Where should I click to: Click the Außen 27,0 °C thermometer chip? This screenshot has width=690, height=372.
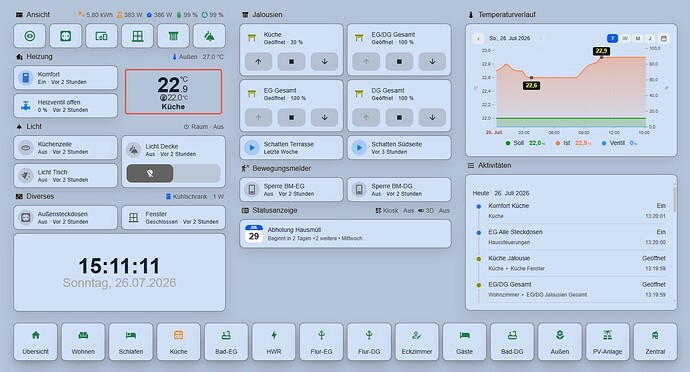click(198, 57)
